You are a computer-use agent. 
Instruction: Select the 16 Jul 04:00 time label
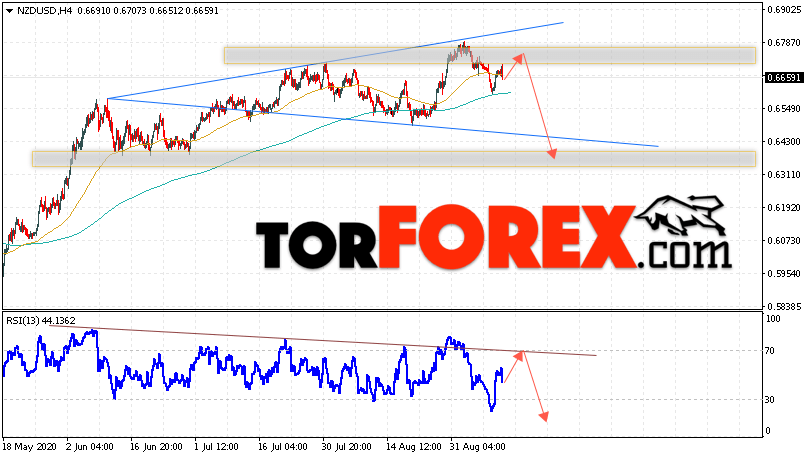pyautogui.click(x=283, y=447)
